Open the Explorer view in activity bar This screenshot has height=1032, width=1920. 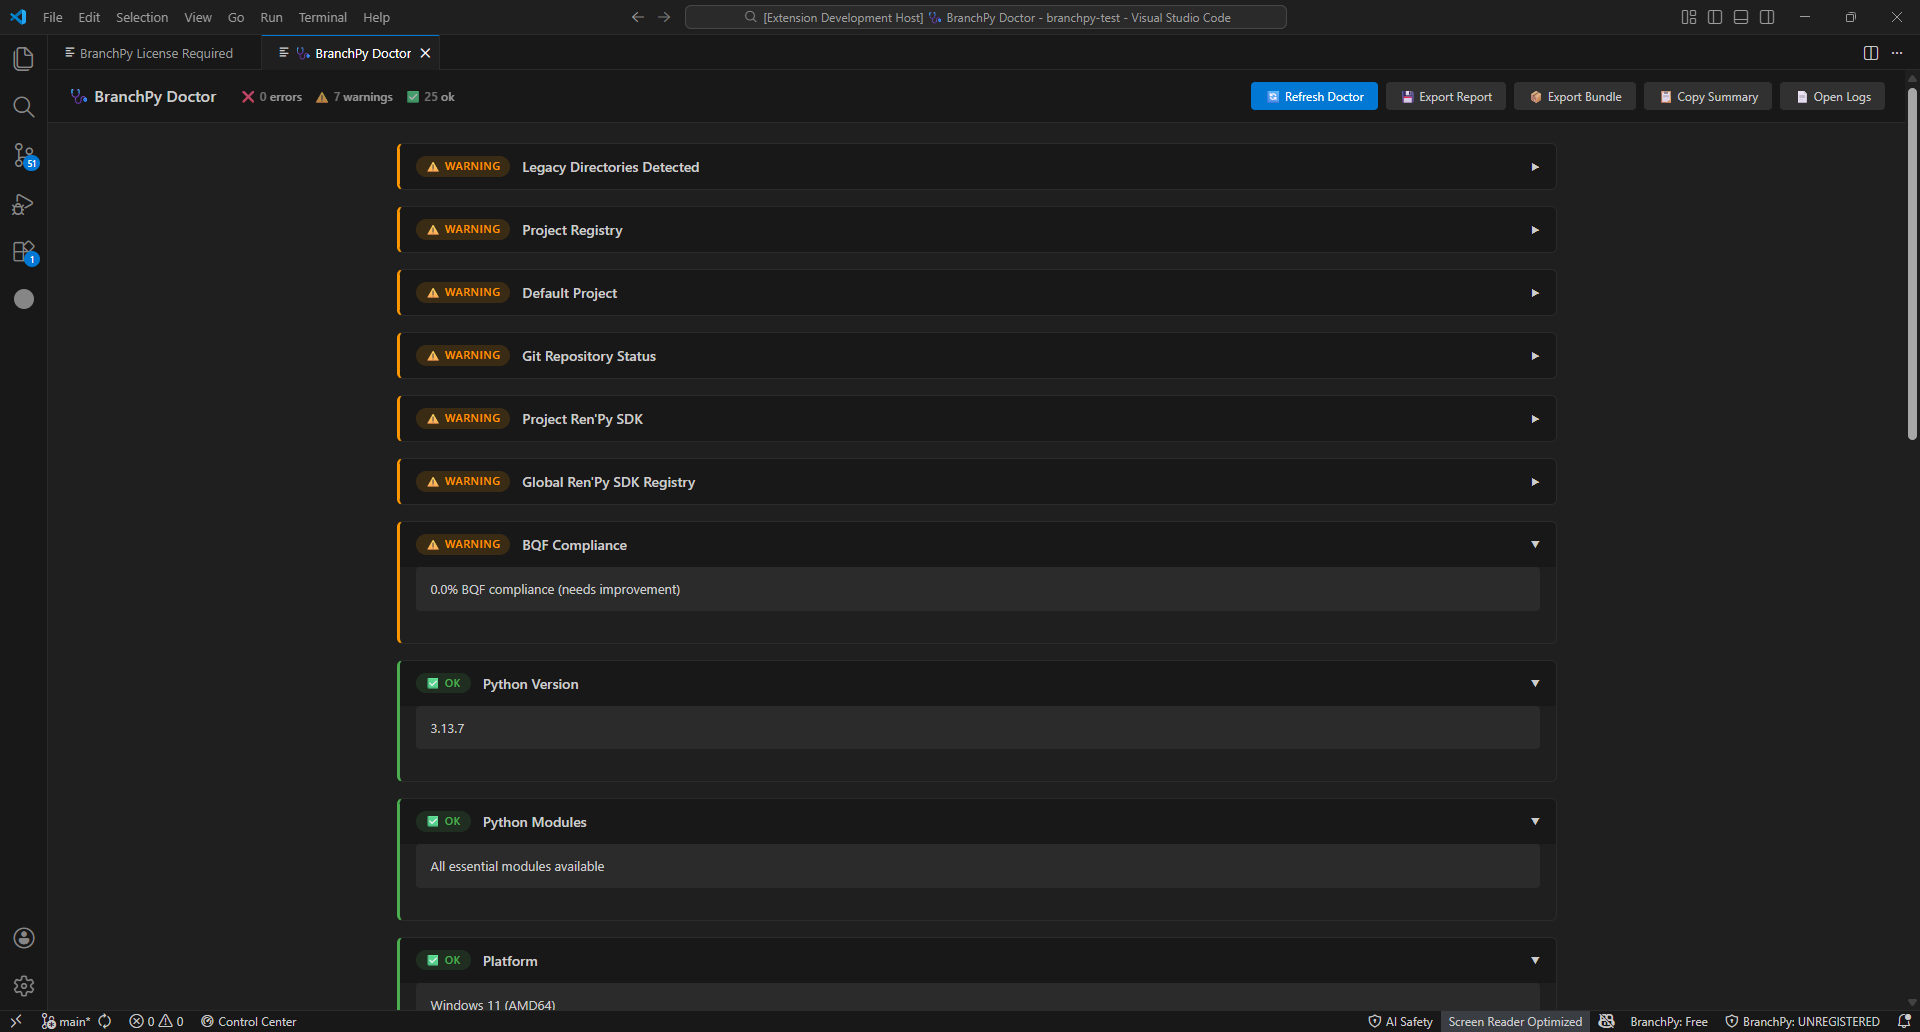coord(24,59)
